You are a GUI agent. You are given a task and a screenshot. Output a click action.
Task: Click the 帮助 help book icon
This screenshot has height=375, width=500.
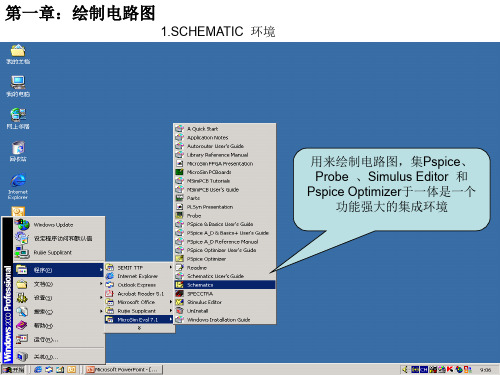(22, 325)
